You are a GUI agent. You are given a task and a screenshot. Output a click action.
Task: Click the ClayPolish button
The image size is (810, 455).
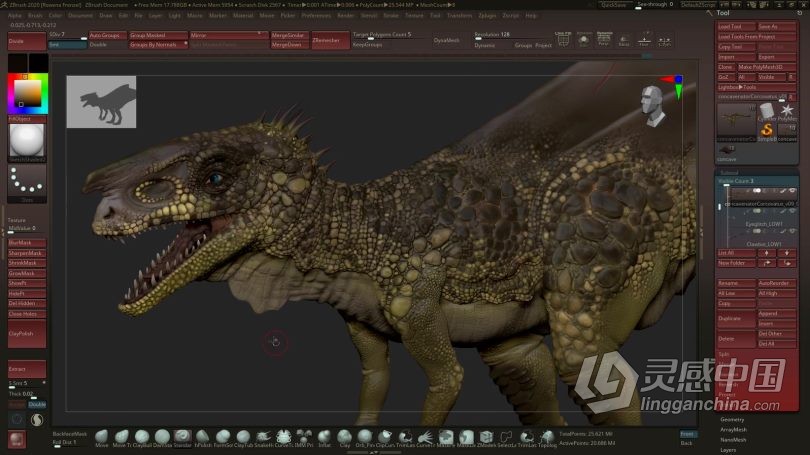[x=27, y=334]
